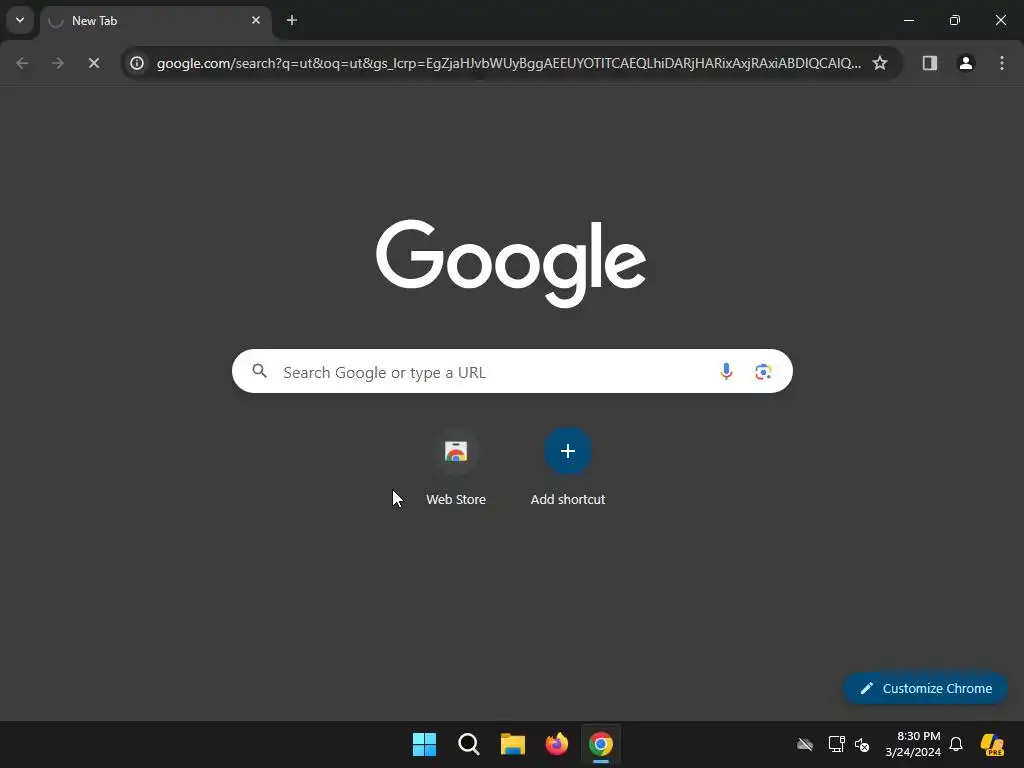Stop loading the page
The height and width of the screenshot is (768, 1024).
pyautogui.click(x=94, y=63)
